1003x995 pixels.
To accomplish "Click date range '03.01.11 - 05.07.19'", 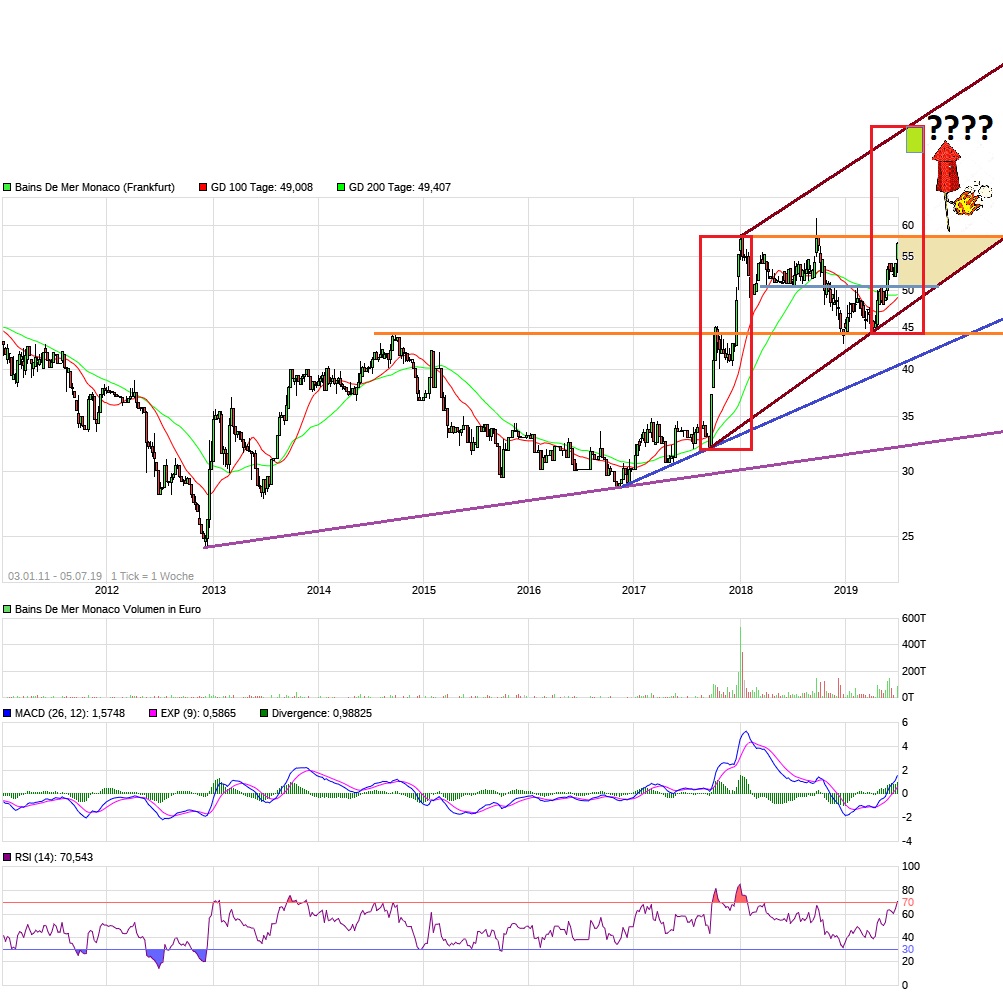I will (x=55, y=577).
